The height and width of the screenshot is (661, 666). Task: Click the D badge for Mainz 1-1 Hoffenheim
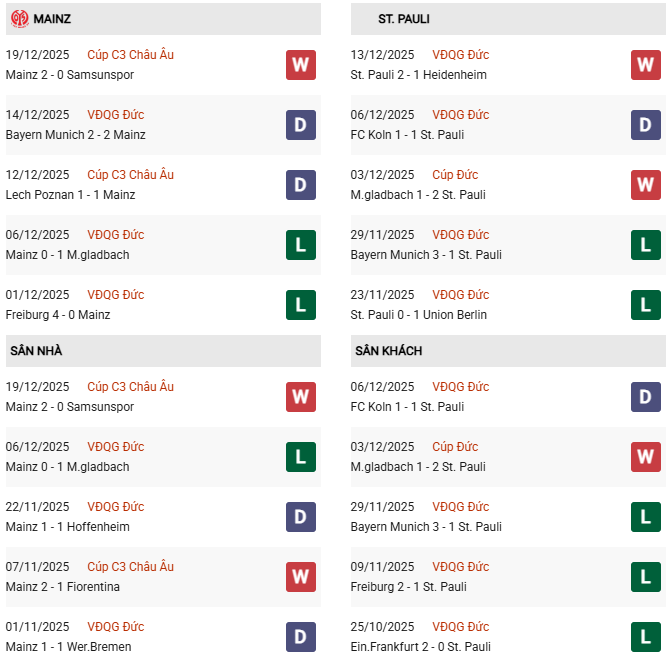[x=301, y=517]
